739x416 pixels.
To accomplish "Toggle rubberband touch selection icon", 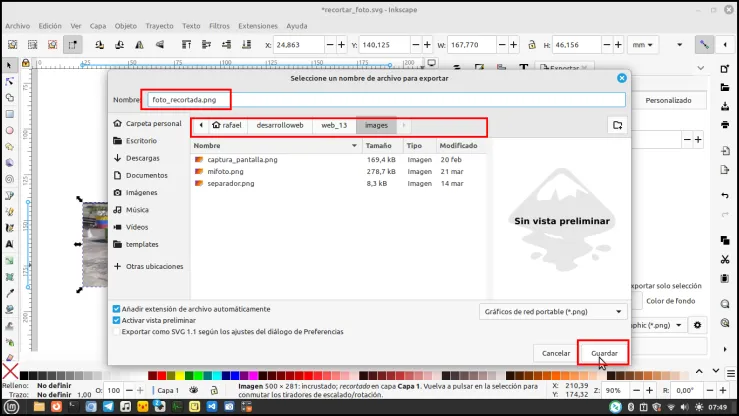I will tap(73, 45).
